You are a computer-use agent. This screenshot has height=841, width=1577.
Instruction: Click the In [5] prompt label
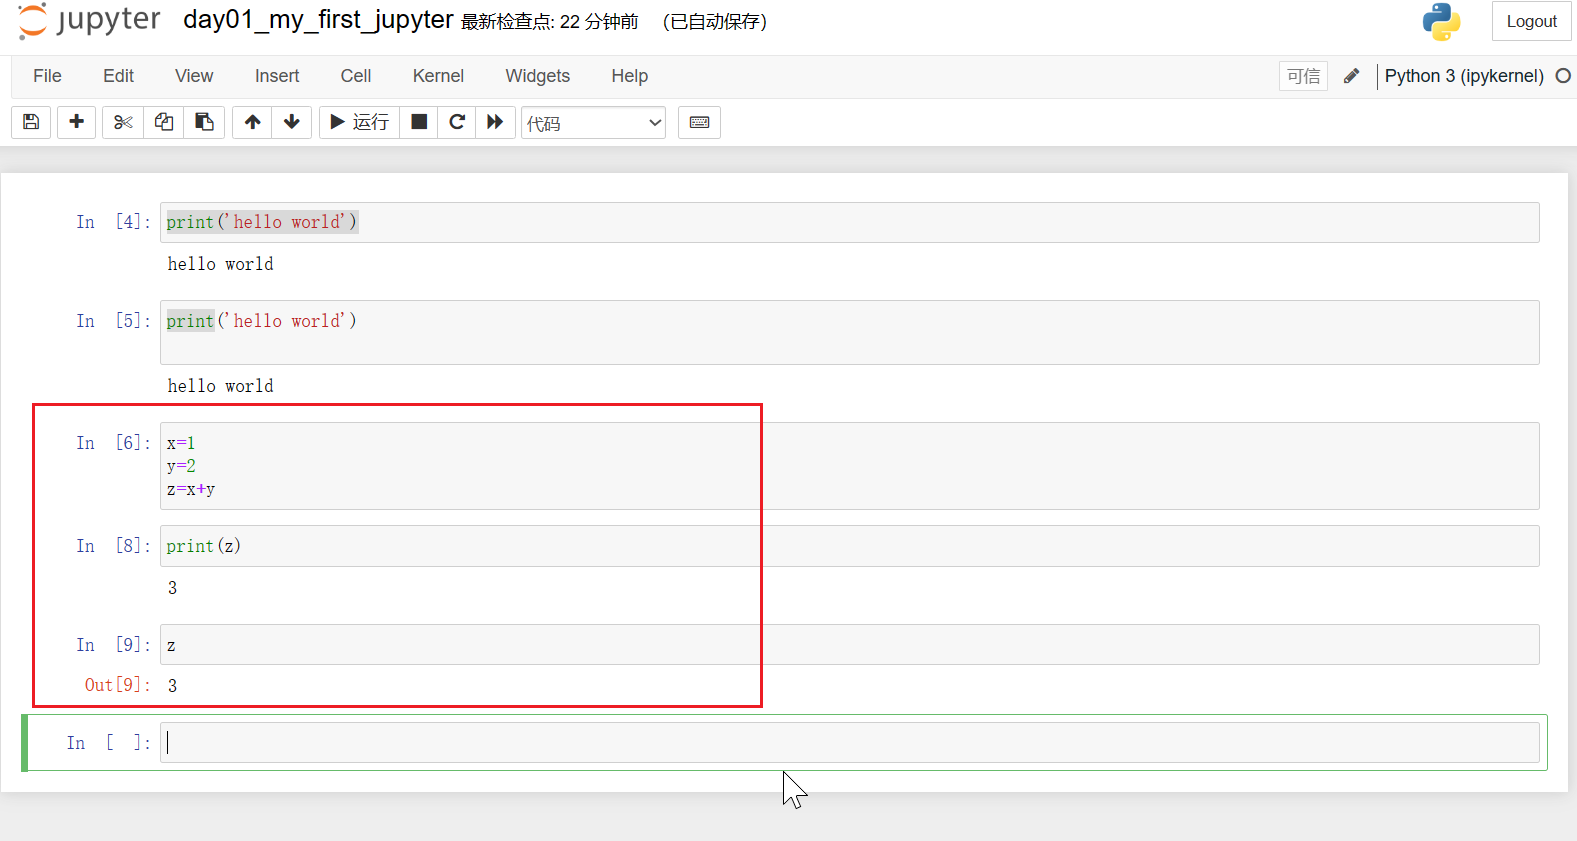113,321
